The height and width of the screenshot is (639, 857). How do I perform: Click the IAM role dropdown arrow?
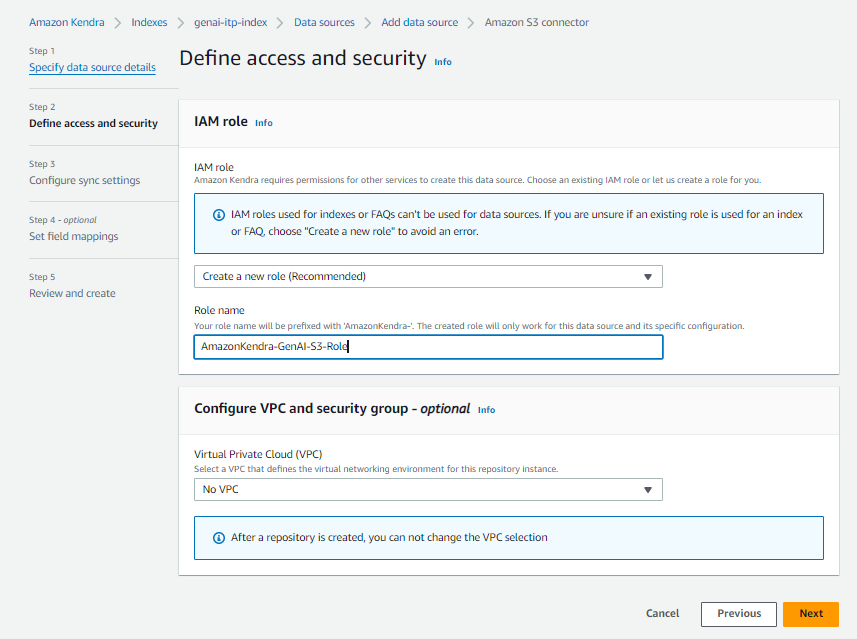point(647,277)
